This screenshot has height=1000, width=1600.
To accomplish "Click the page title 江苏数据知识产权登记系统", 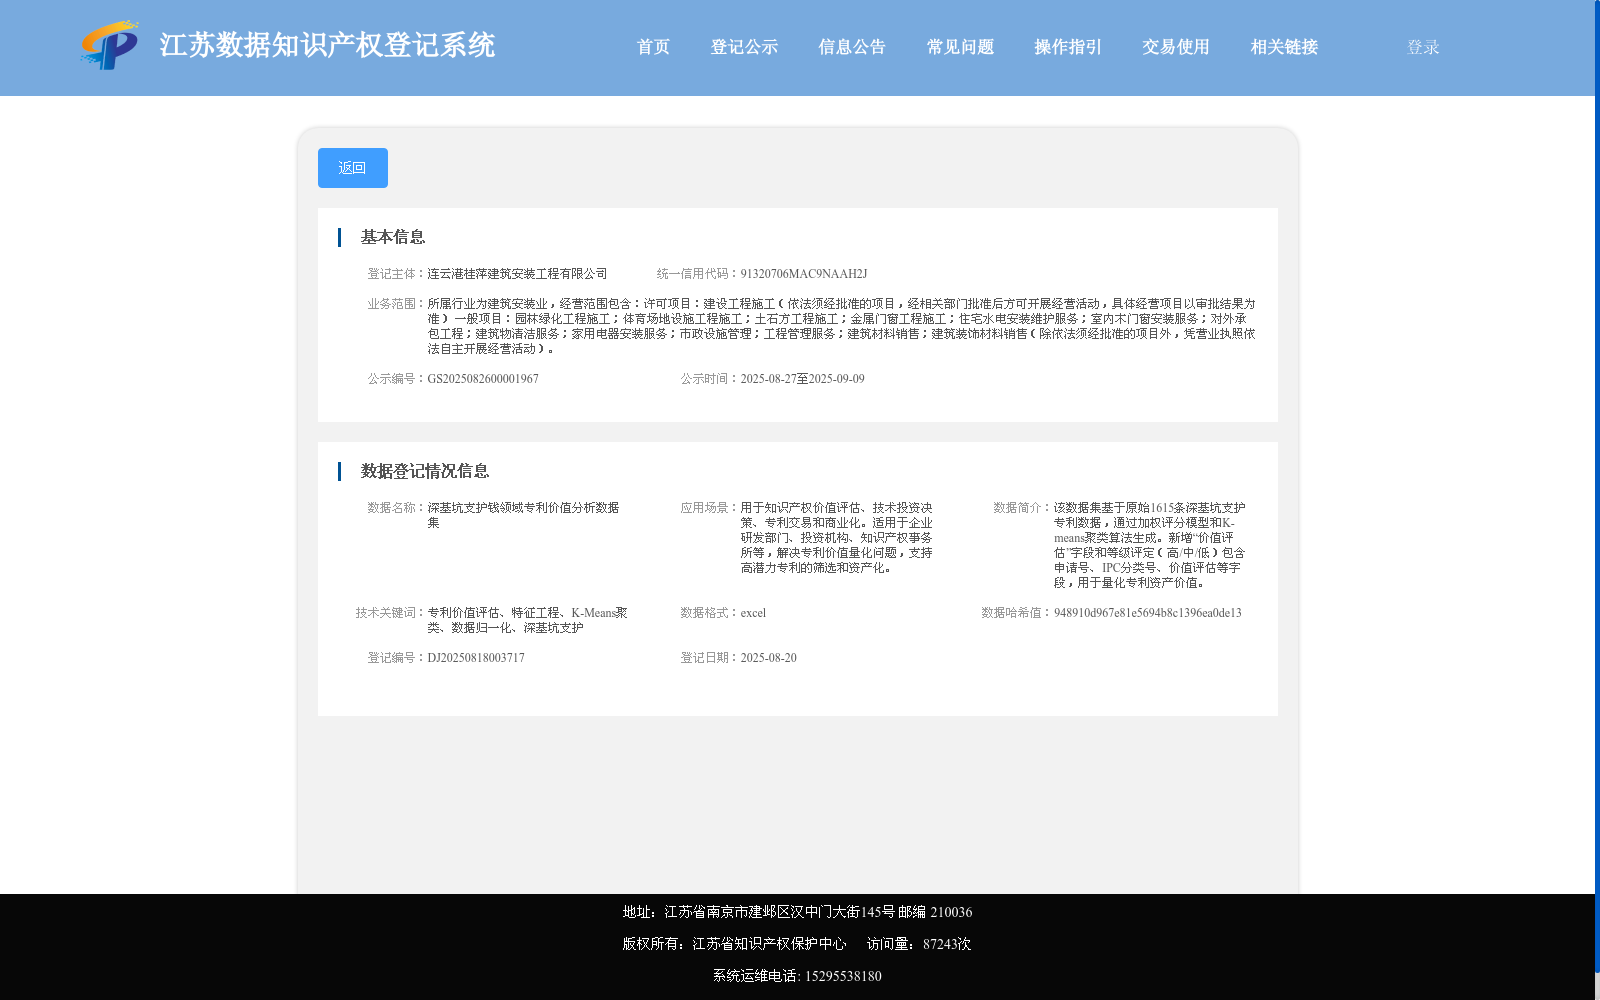I will coord(327,45).
